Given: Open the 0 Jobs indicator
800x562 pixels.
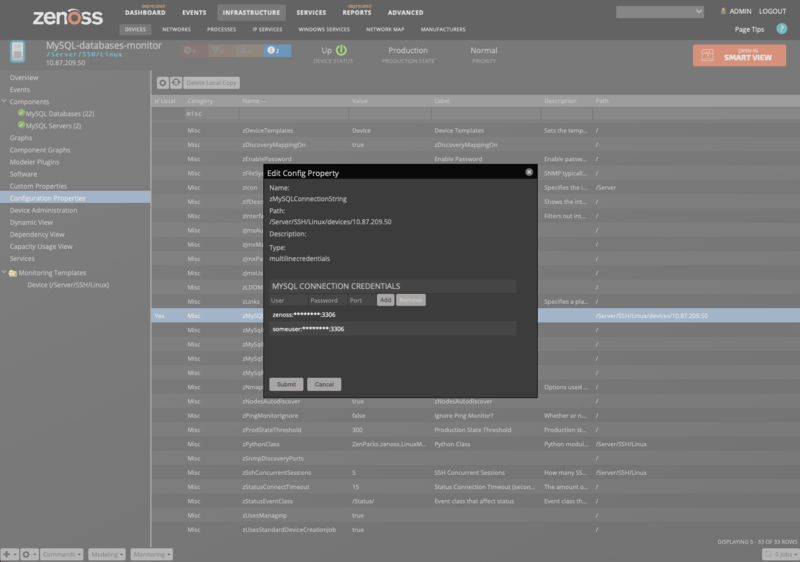Looking at the screenshot, I should (779, 554).
